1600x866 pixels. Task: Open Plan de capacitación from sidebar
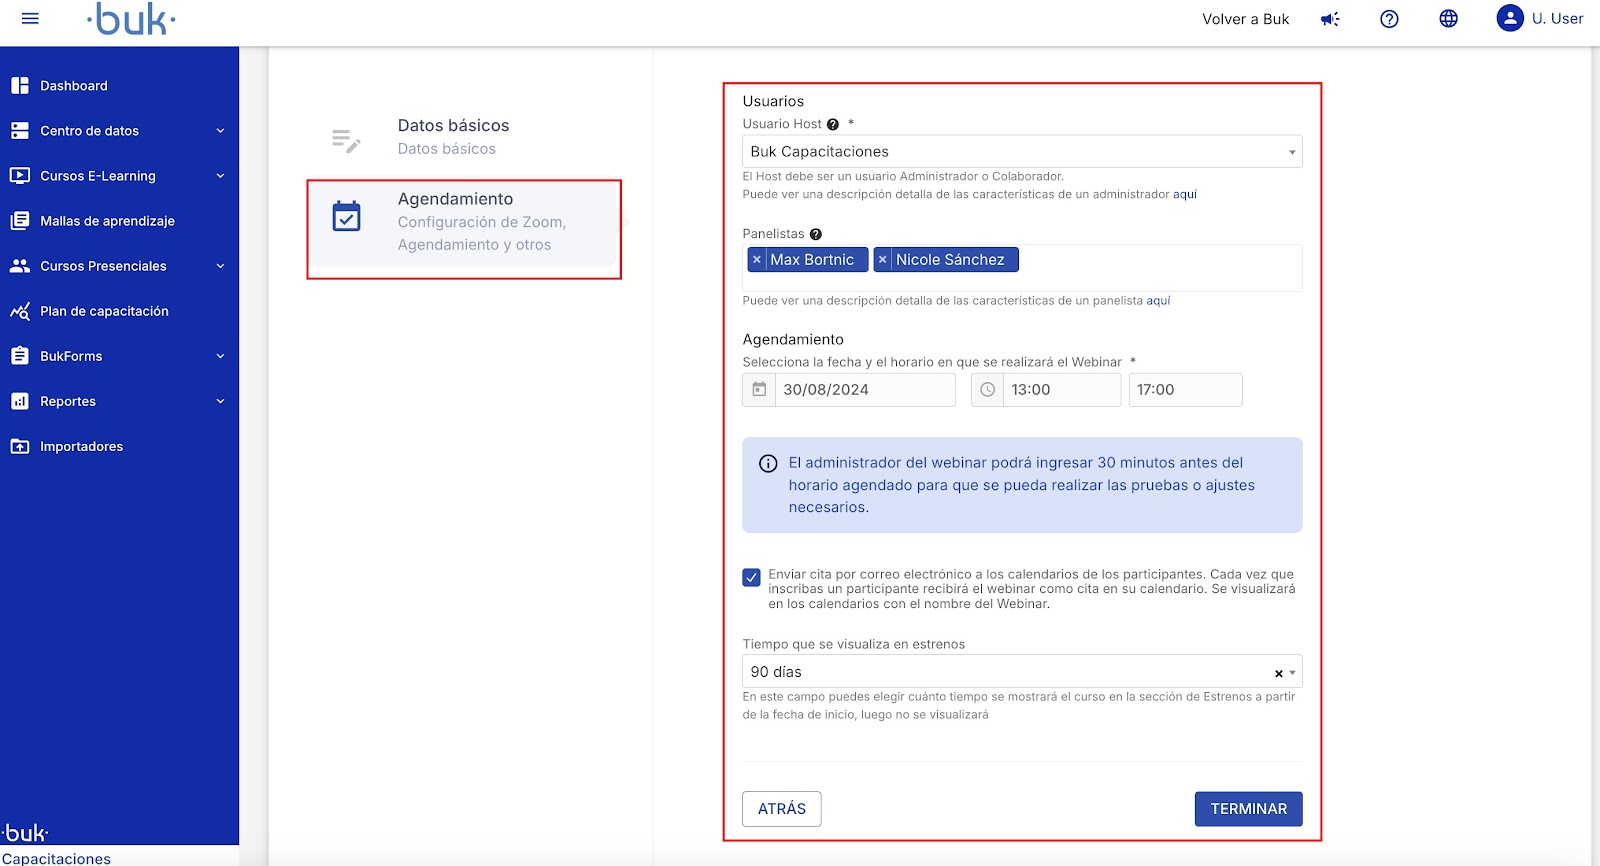[x=104, y=311]
